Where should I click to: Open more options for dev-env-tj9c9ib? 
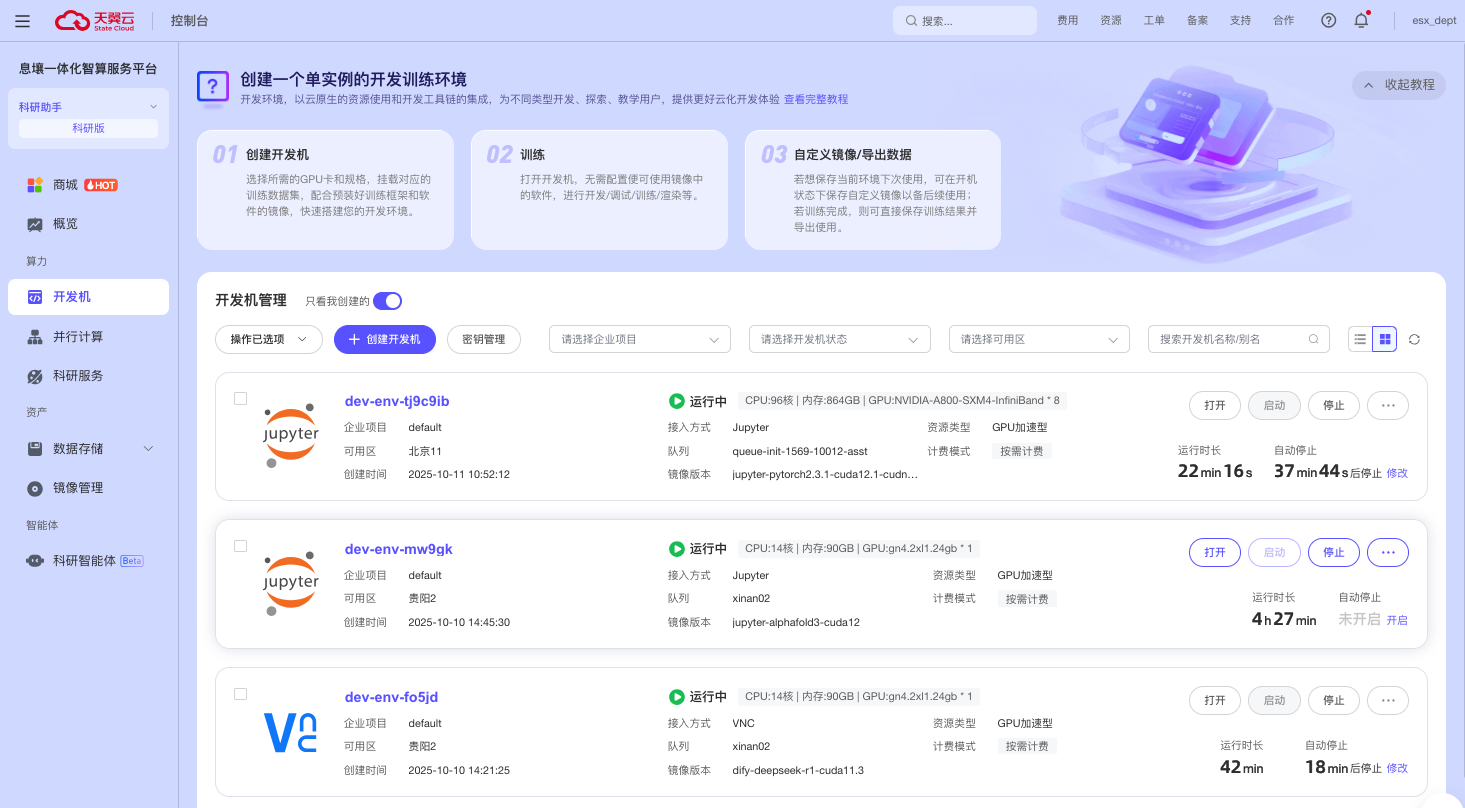click(1387, 405)
